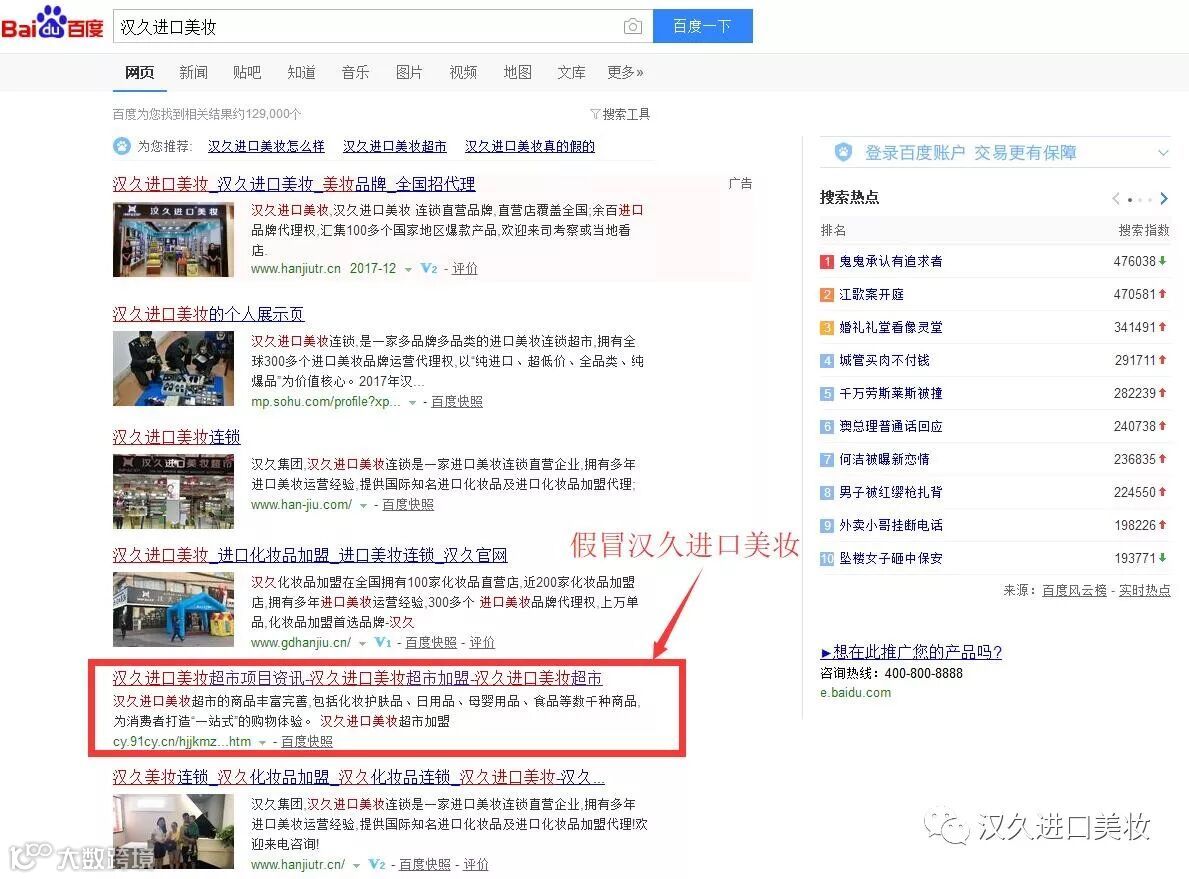Click V2 badge in bottom hanjiutr.cn result
This screenshot has height=879, width=1189.
coord(377,864)
